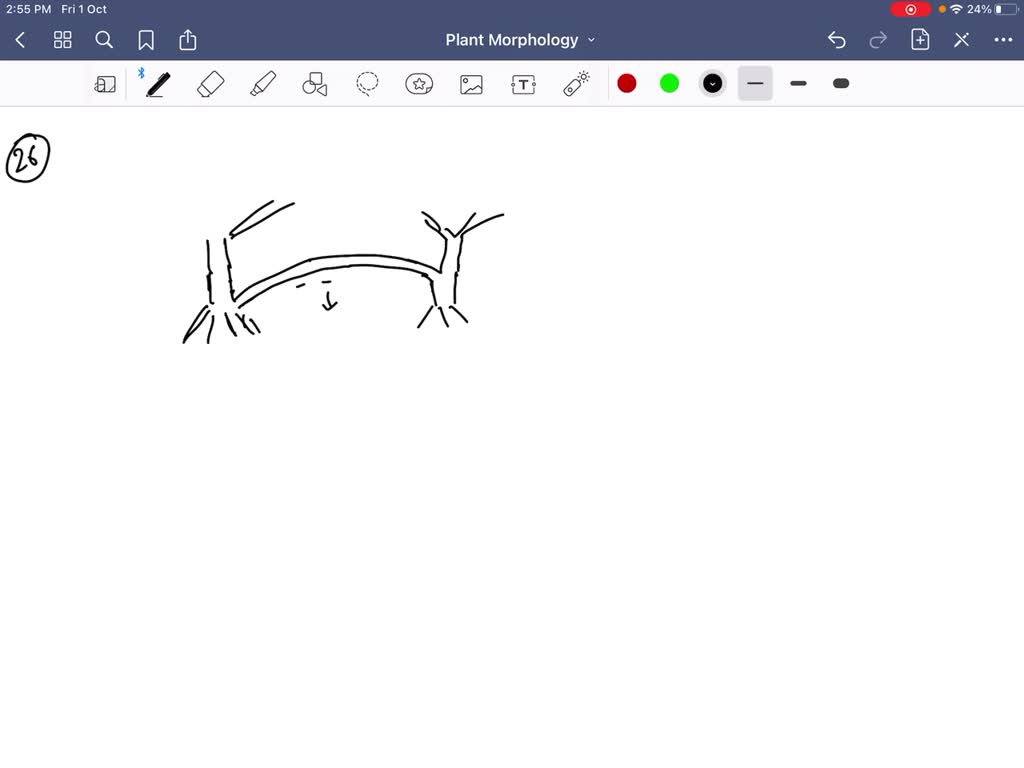Screen dimensions: 1024x768
Task: Open the zoom window tool
Action: click(x=105, y=84)
